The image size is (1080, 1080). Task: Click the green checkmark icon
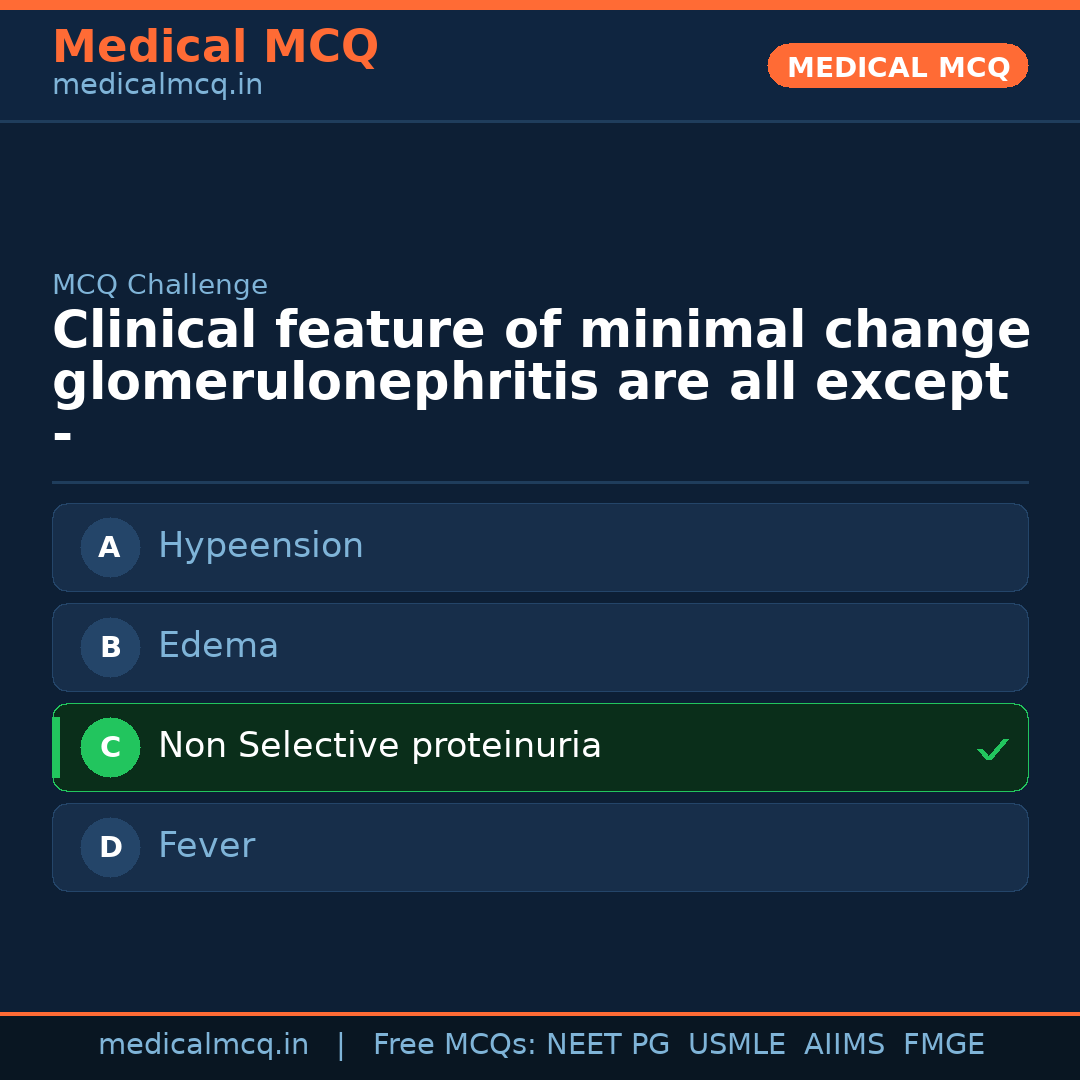(992, 749)
